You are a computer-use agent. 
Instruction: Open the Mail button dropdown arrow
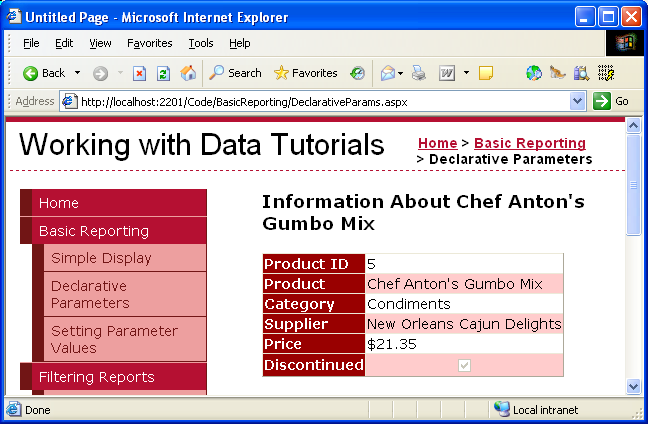[x=400, y=73]
